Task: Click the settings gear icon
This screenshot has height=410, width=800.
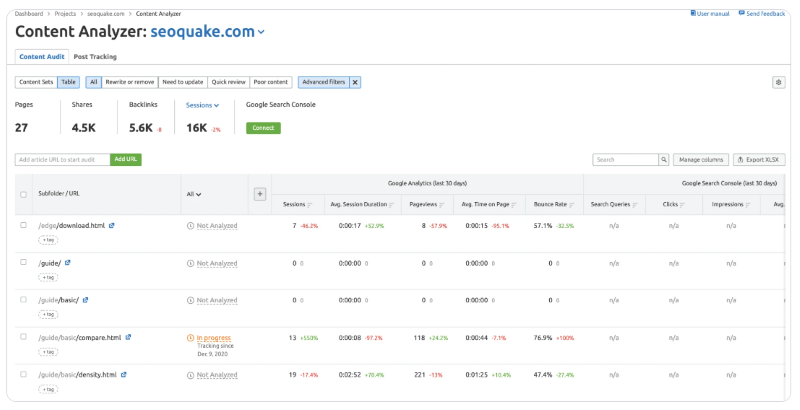Action: pyautogui.click(x=778, y=82)
